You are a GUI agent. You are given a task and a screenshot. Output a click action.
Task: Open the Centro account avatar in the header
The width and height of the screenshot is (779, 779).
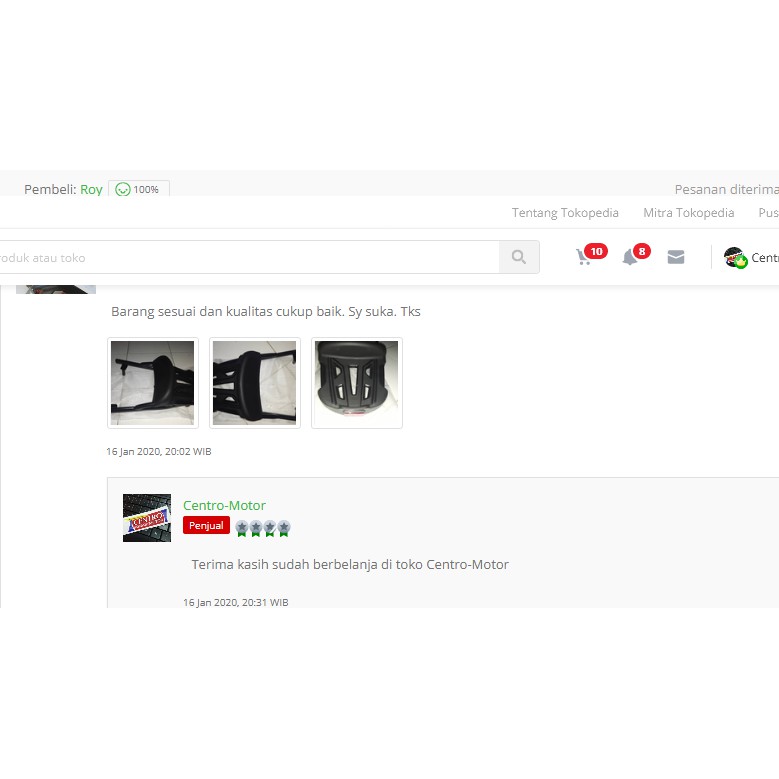click(x=735, y=257)
